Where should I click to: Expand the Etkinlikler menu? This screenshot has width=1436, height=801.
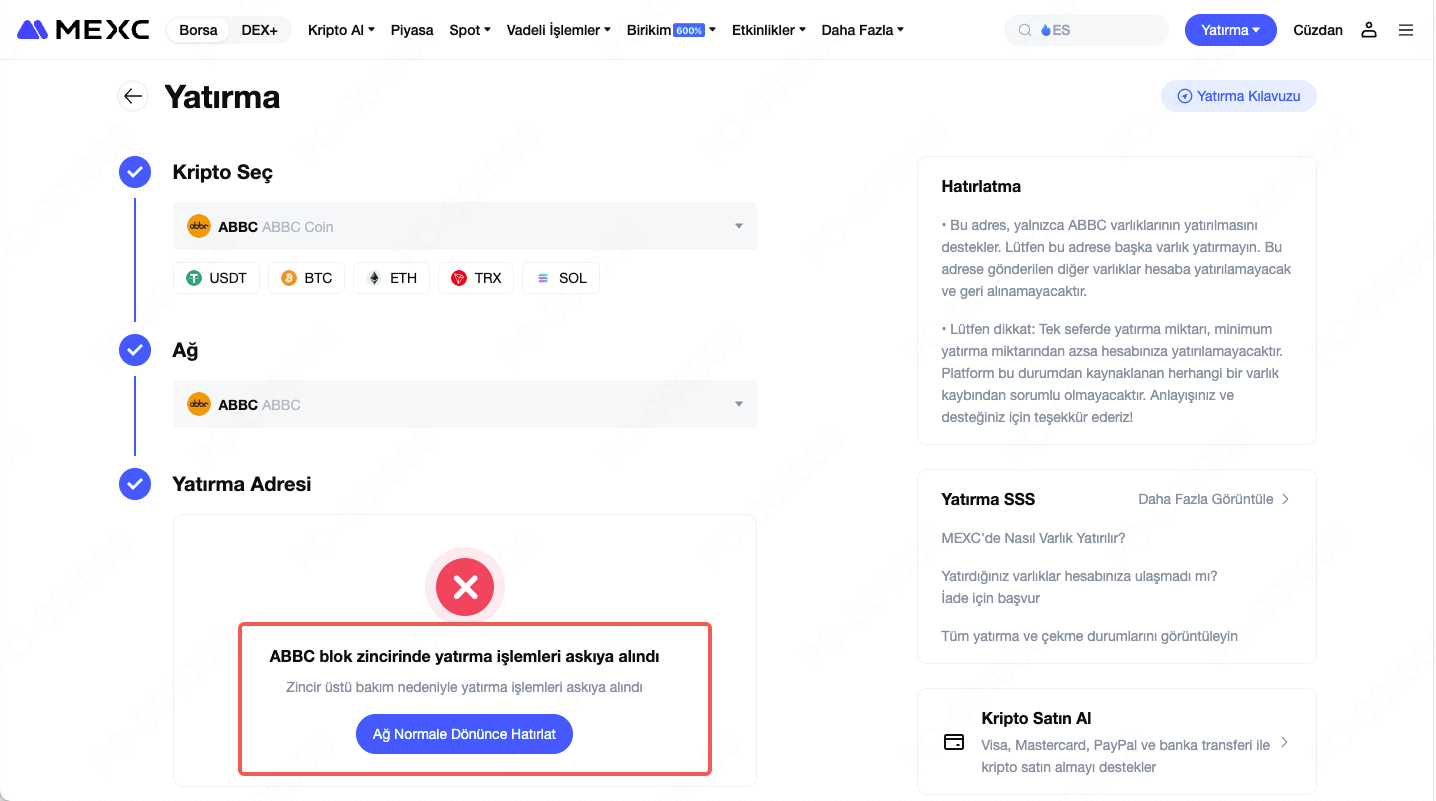point(769,30)
